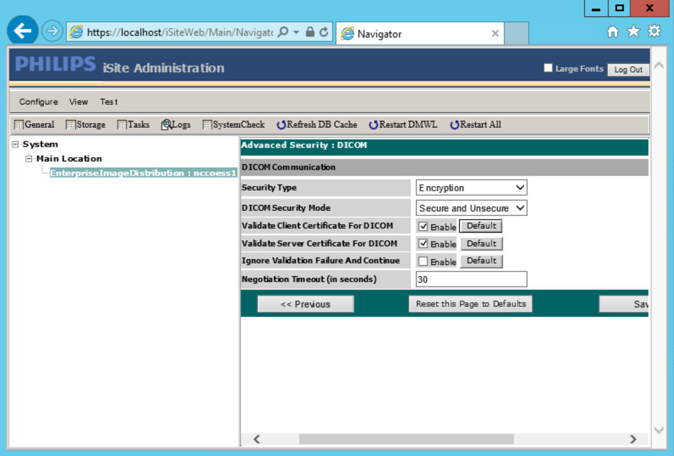Go back with the browser back arrow
This screenshot has width=674, height=456.
tap(22, 31)
